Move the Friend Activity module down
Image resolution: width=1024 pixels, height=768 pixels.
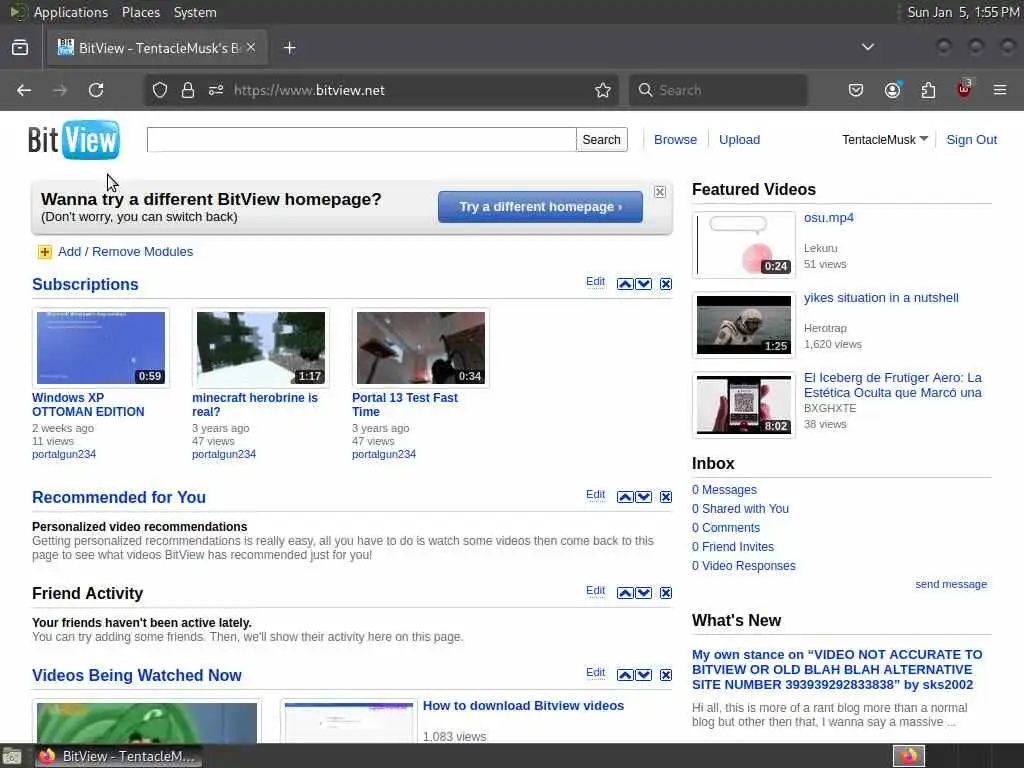coord(644,593)
